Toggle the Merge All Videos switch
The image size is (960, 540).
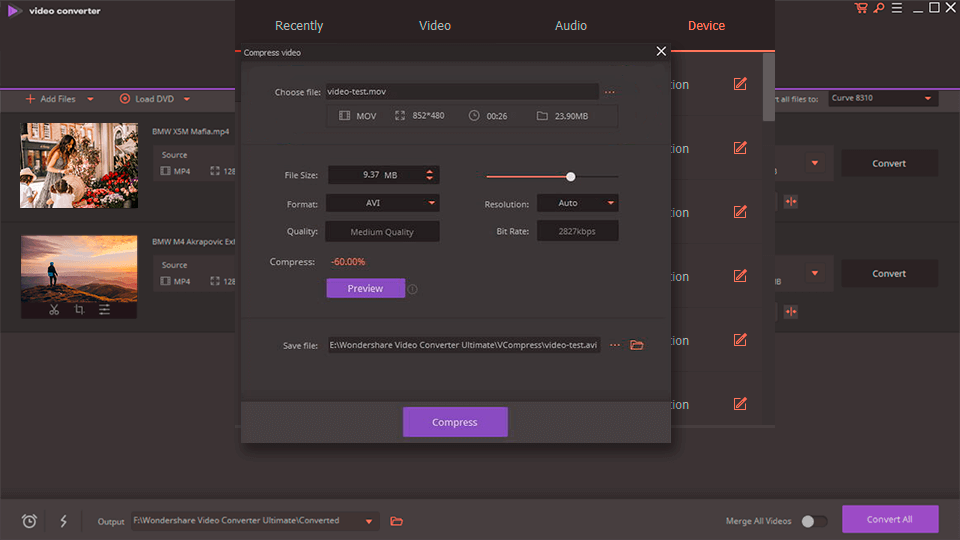point(814,521)
